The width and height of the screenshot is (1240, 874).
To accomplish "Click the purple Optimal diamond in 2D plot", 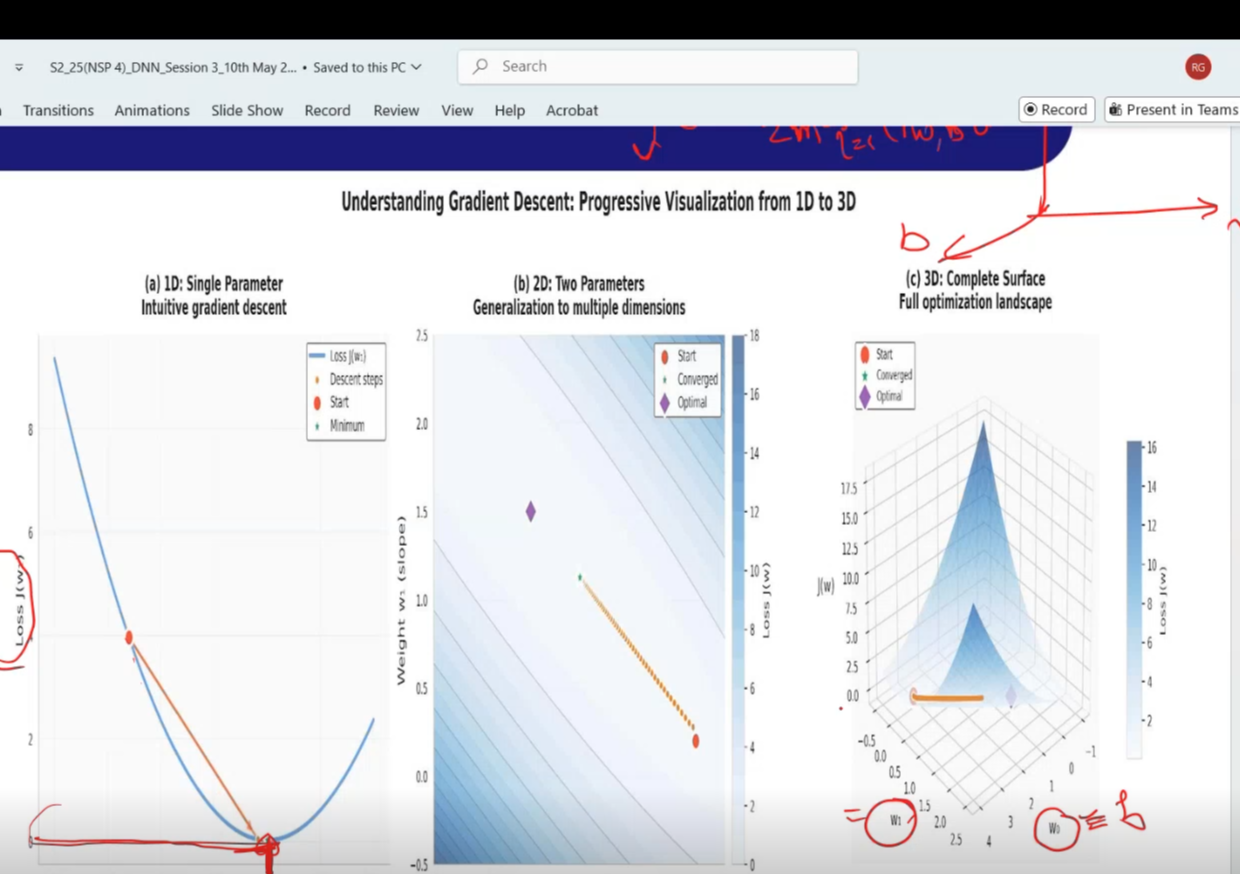I will (x=530, y=511).
